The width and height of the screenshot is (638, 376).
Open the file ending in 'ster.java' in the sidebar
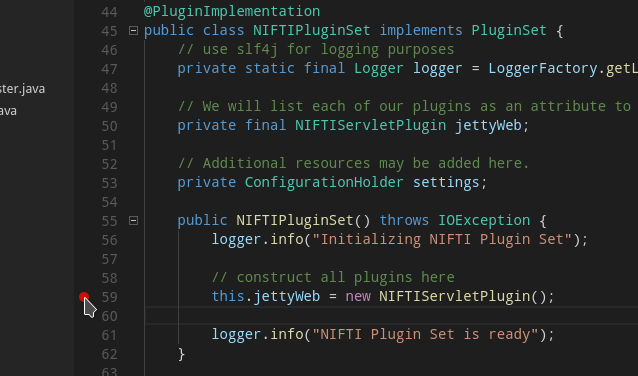(x=22, y=89)
